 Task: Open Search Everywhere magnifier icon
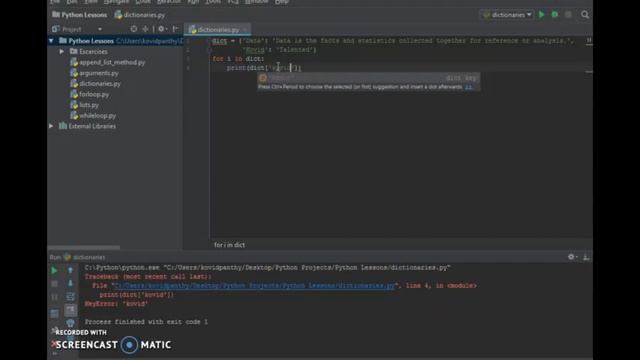pyautogui.click(x=585, y=15)
